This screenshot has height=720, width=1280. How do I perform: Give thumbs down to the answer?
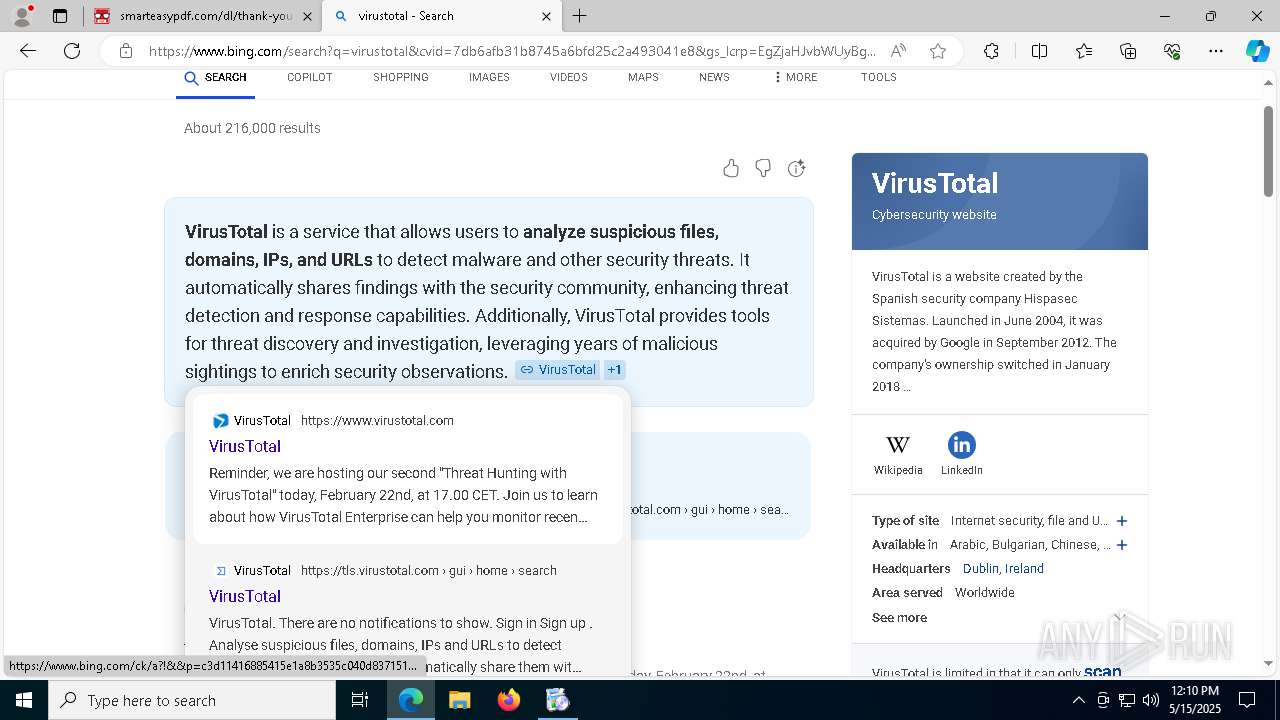[763, 168]
